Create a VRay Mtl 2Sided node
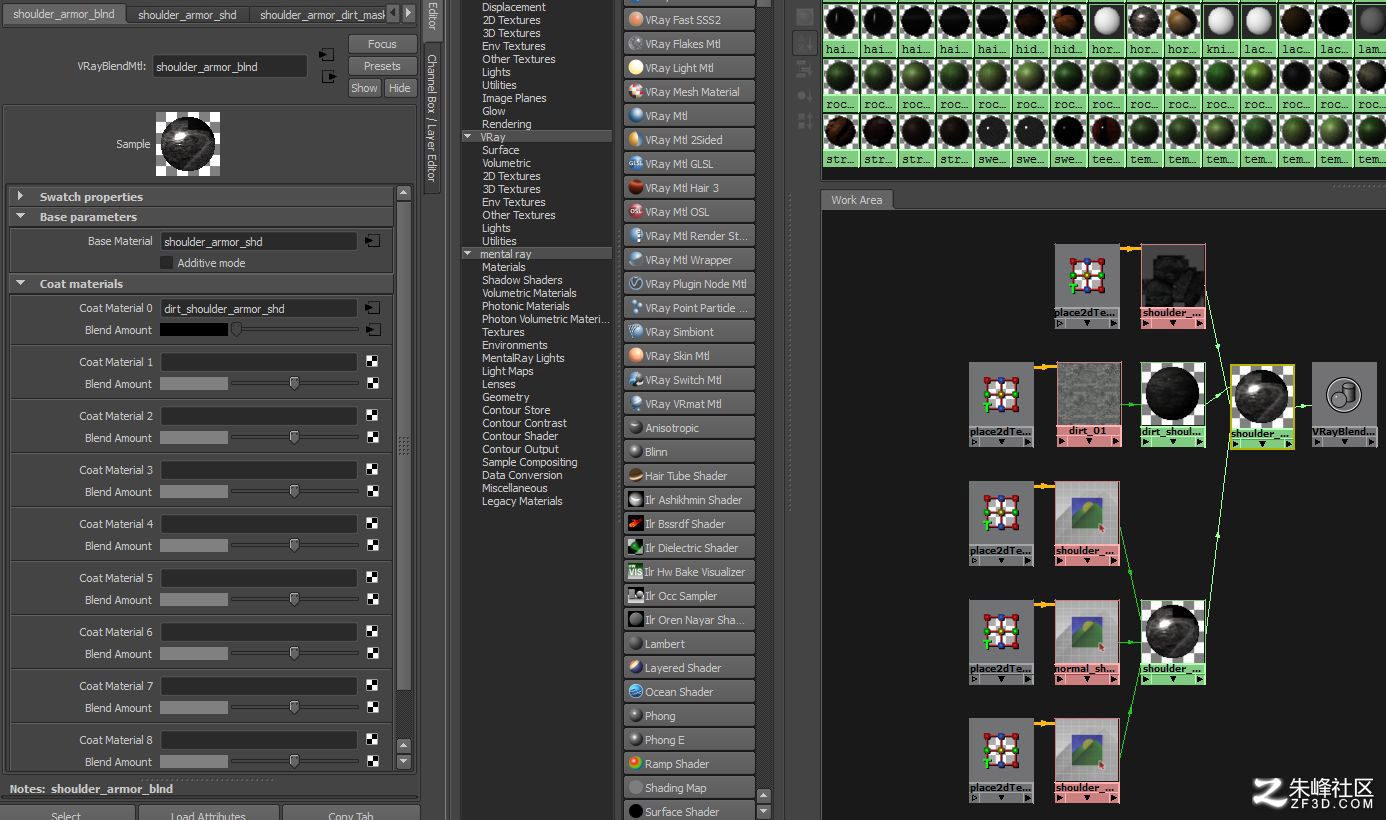 (689, 140)
